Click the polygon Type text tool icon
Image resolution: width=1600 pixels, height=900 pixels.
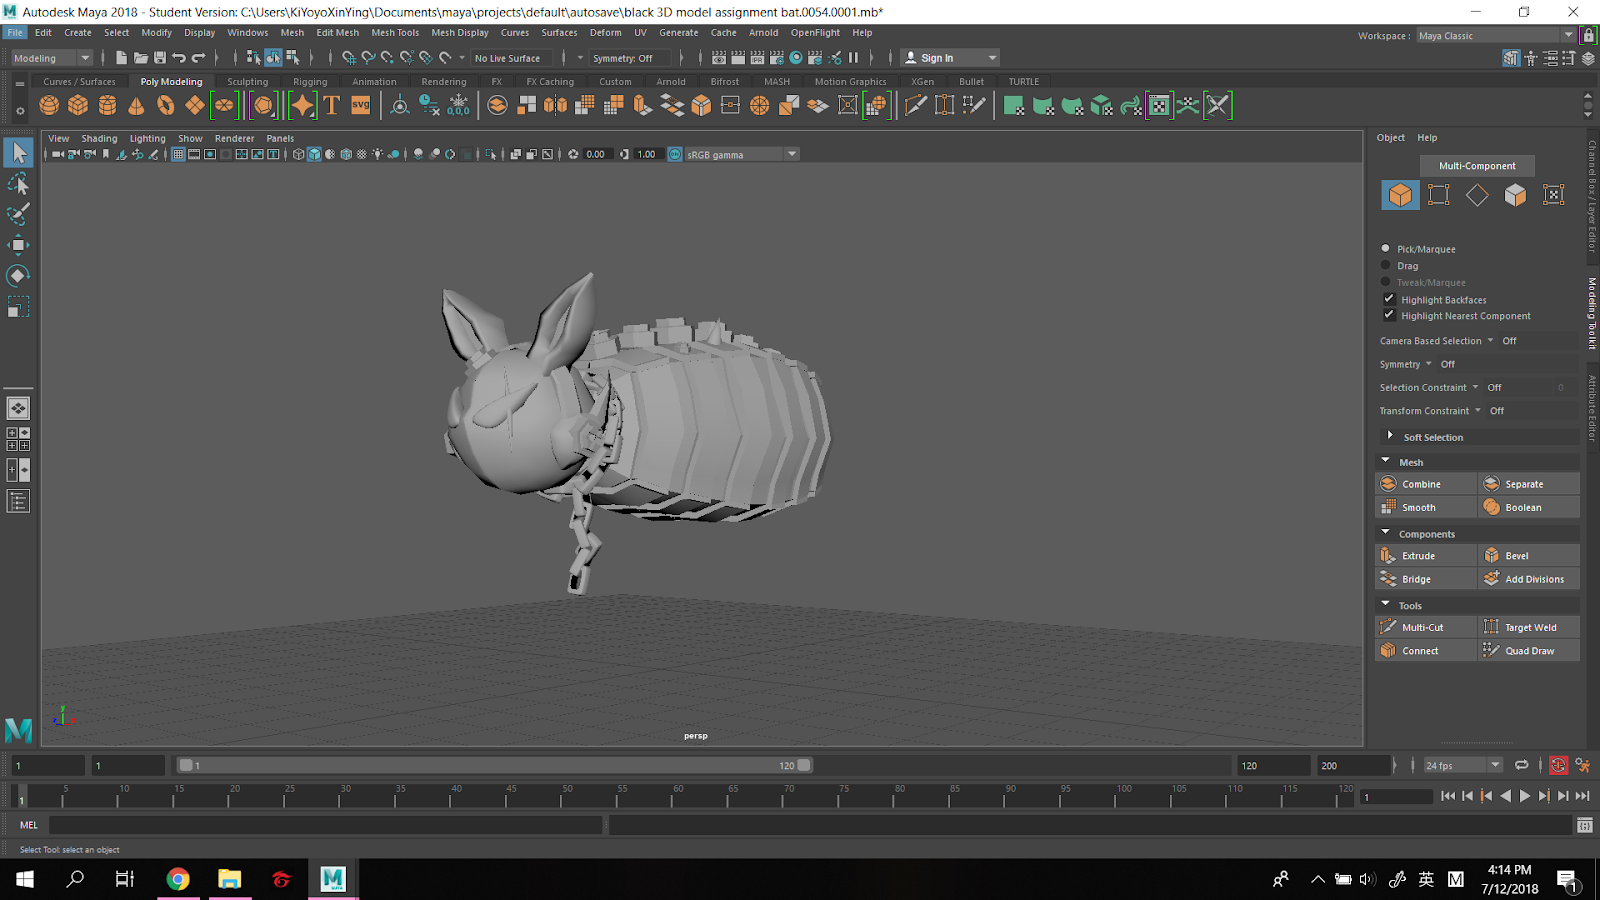[331, 105]
